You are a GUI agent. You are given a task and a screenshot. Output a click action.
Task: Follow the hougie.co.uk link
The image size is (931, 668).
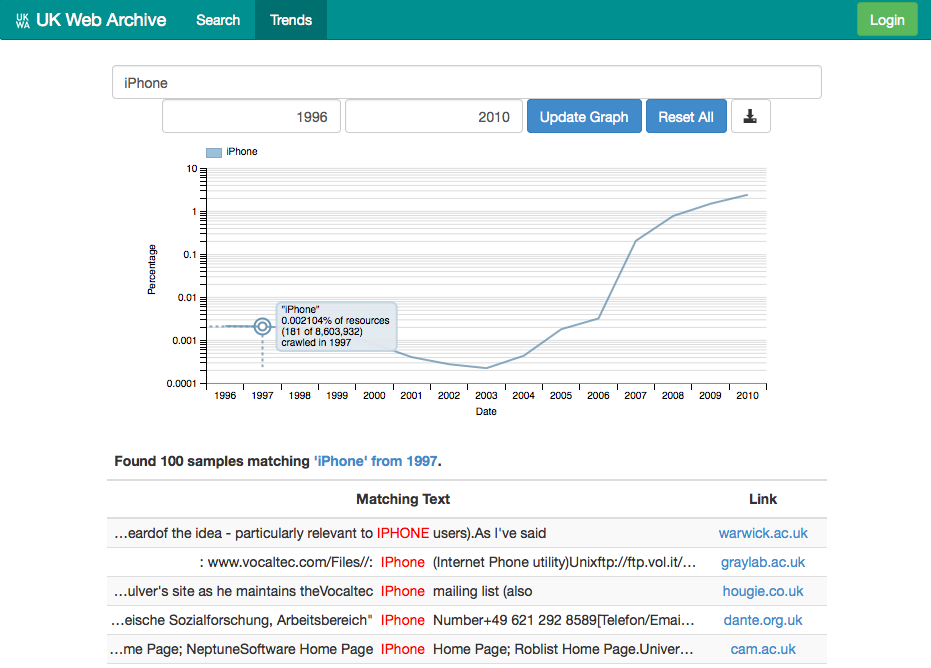pyautogui.click(x=763, y=591)
